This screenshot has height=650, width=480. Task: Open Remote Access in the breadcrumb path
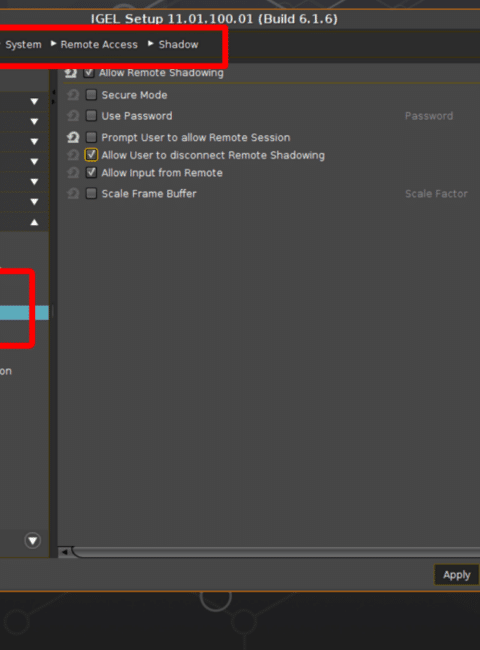click(99, 44)
